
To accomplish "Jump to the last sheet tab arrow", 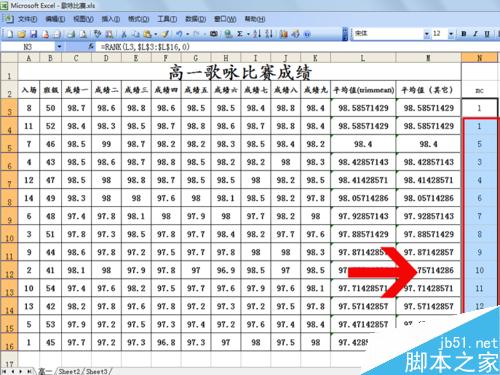I will 30,371.
